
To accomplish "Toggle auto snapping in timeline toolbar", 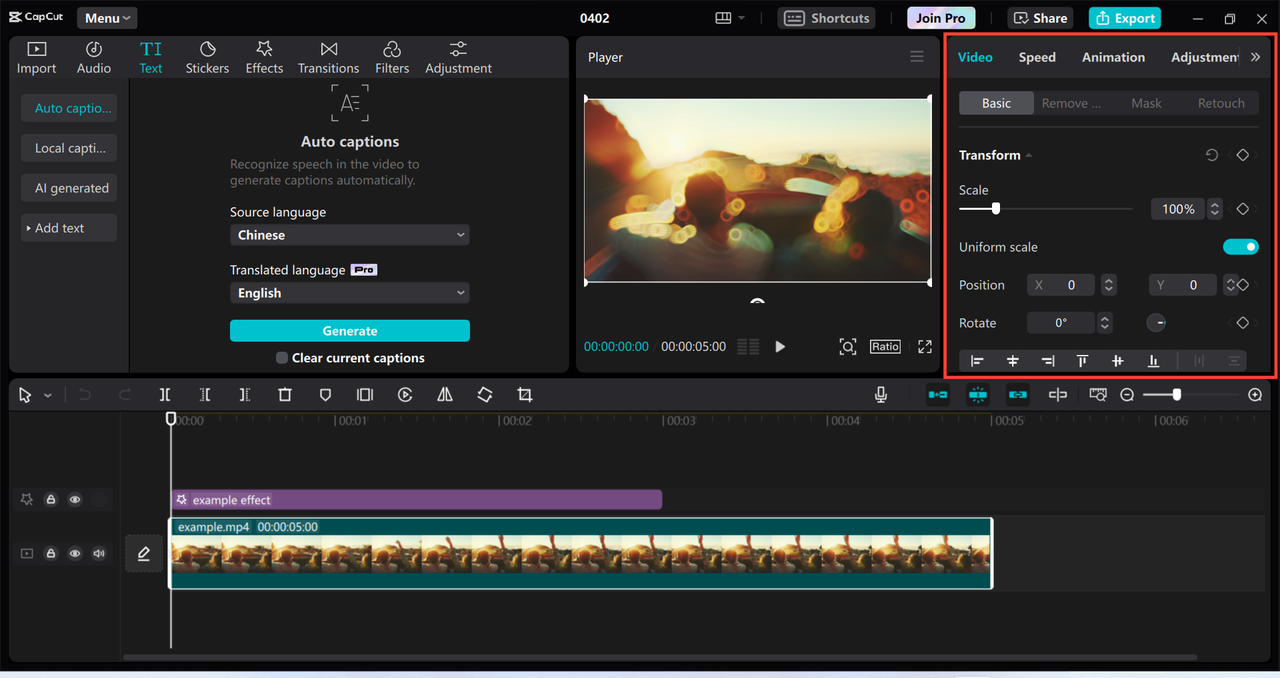I will click(978, 395).
